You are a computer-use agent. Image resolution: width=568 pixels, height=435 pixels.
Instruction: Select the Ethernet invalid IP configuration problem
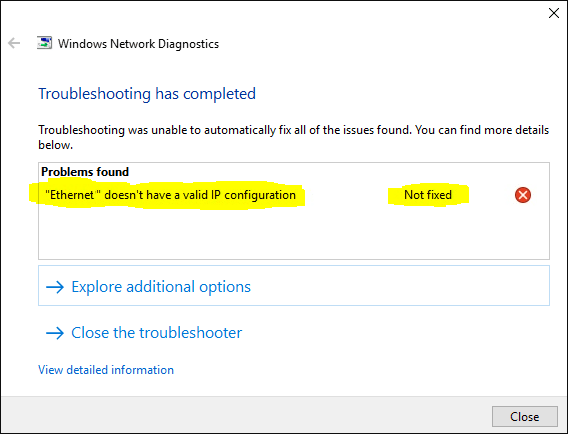click(170, 195)
